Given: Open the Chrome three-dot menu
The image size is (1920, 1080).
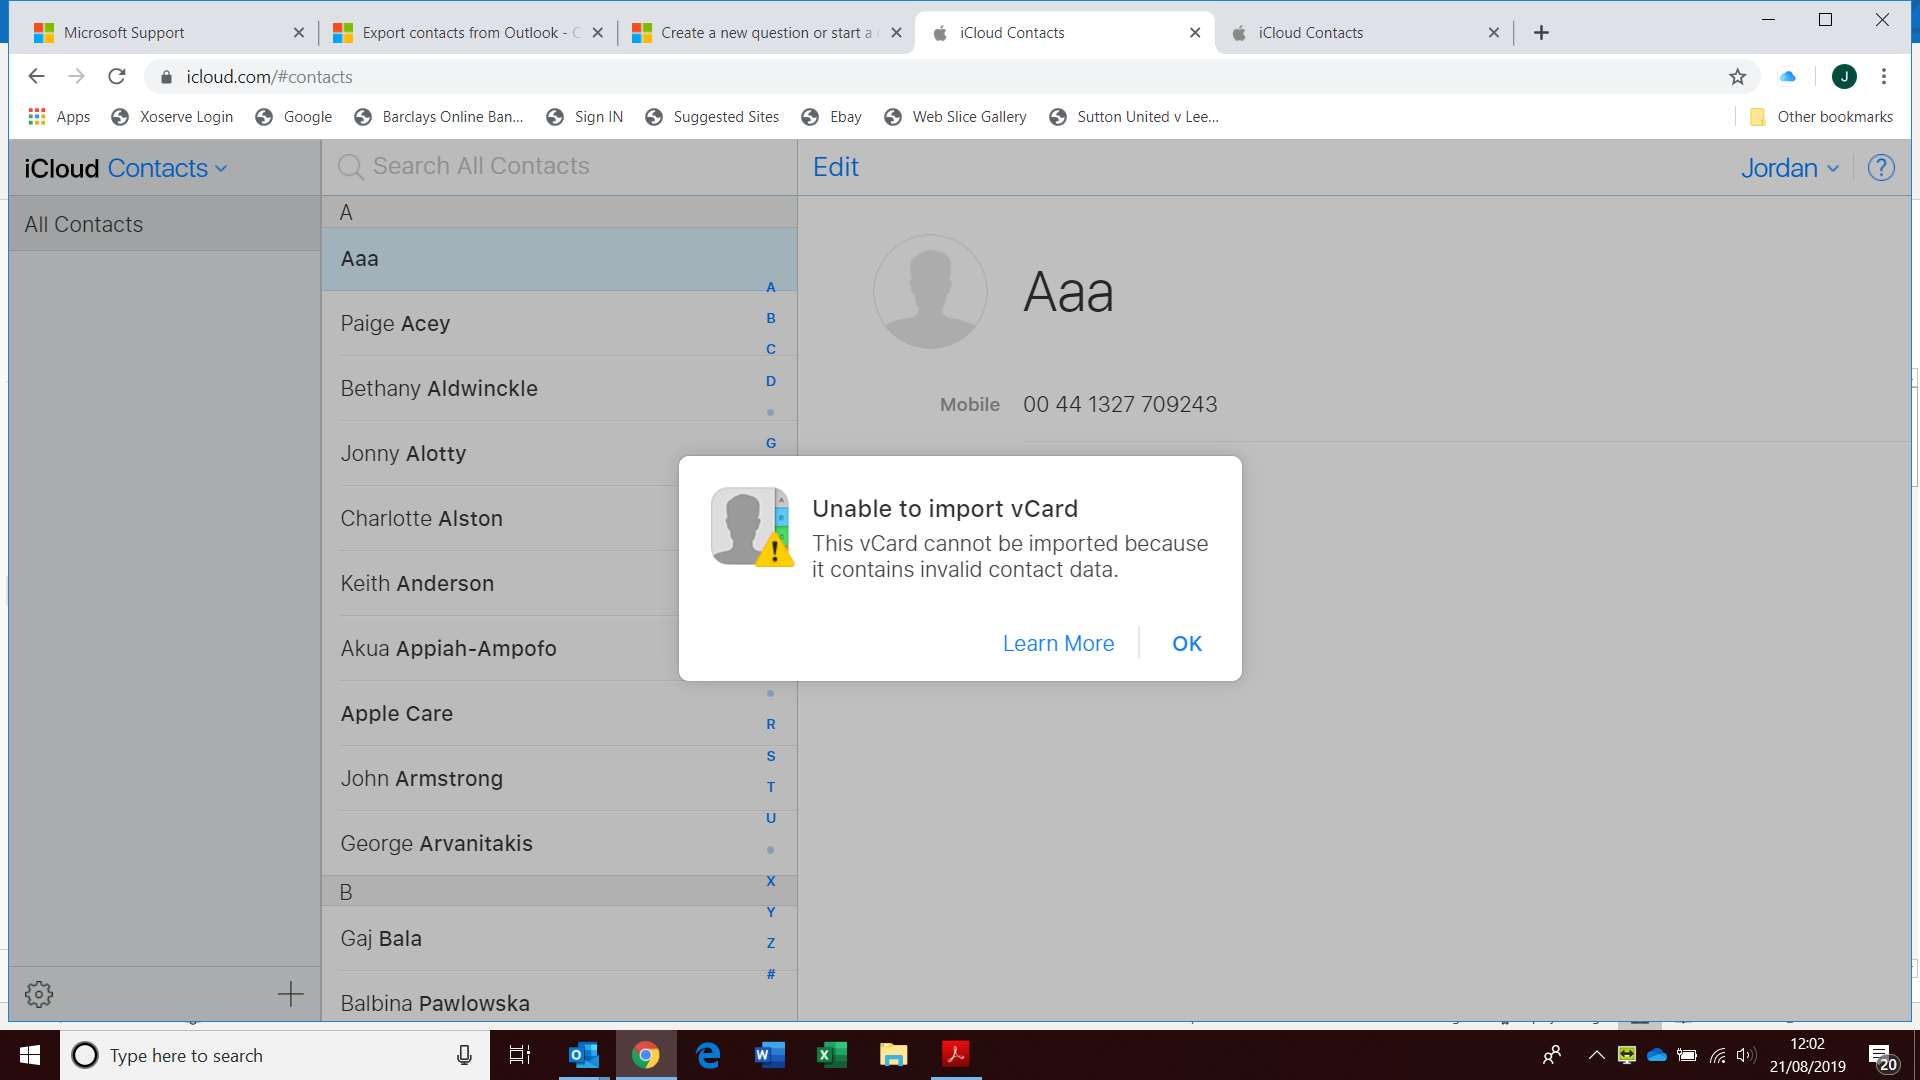Looking at the screenshot, I should [x=1884, y=77].
